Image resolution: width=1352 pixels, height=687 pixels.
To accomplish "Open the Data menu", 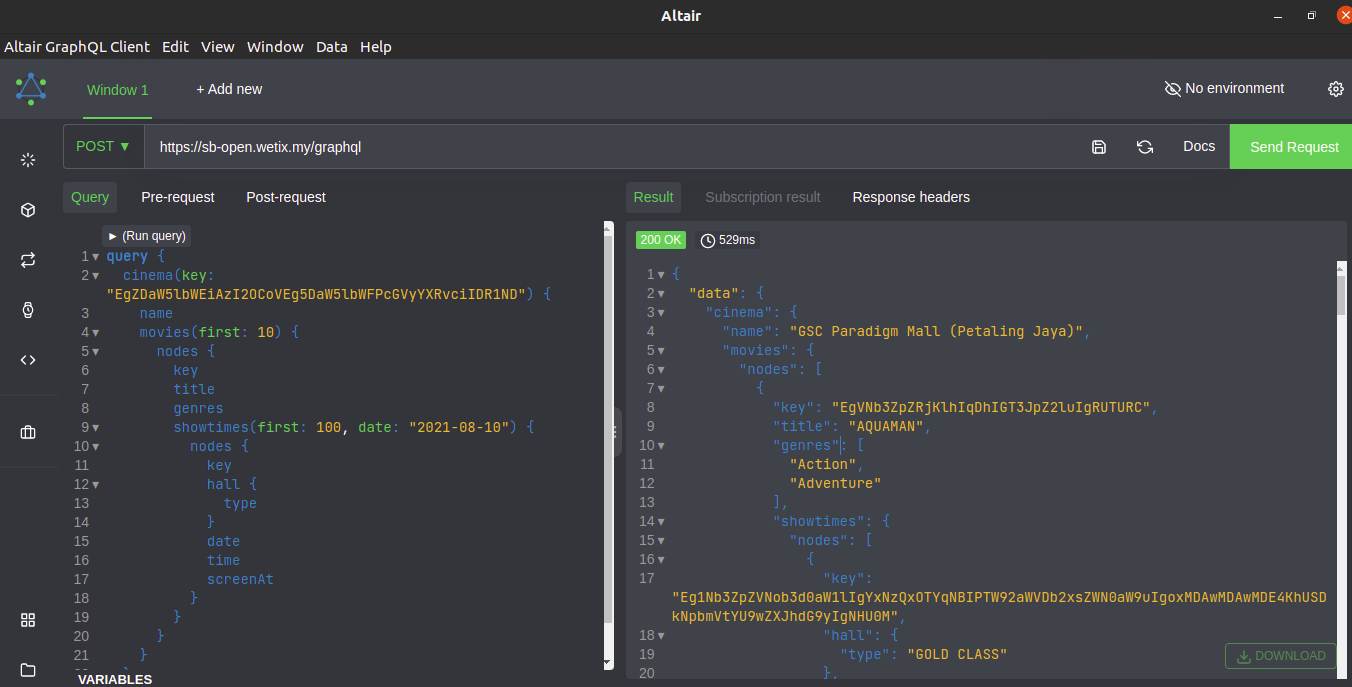I will (x=332, y=47).
